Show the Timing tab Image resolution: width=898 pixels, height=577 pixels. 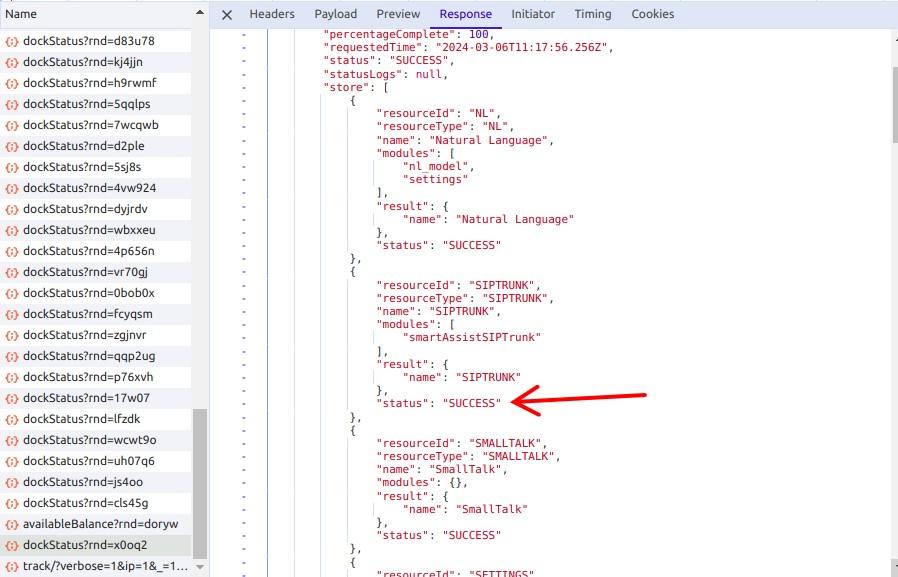click(x=593, y=14)
